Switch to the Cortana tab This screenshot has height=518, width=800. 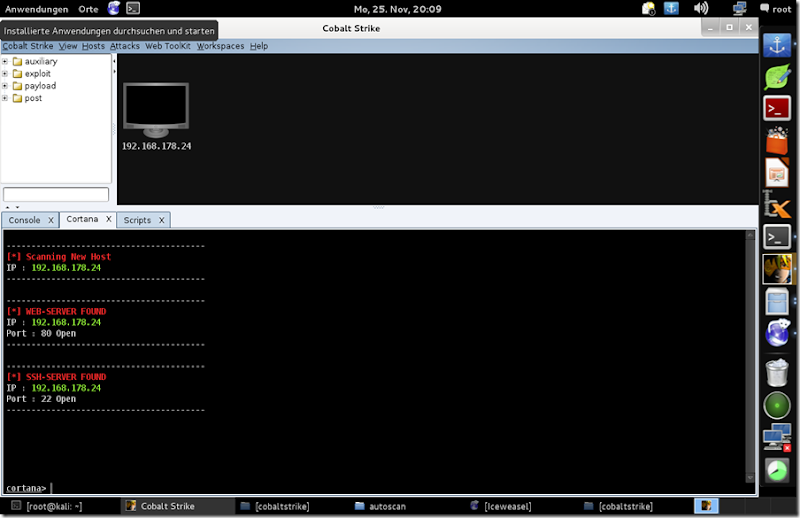coord(82,219)
